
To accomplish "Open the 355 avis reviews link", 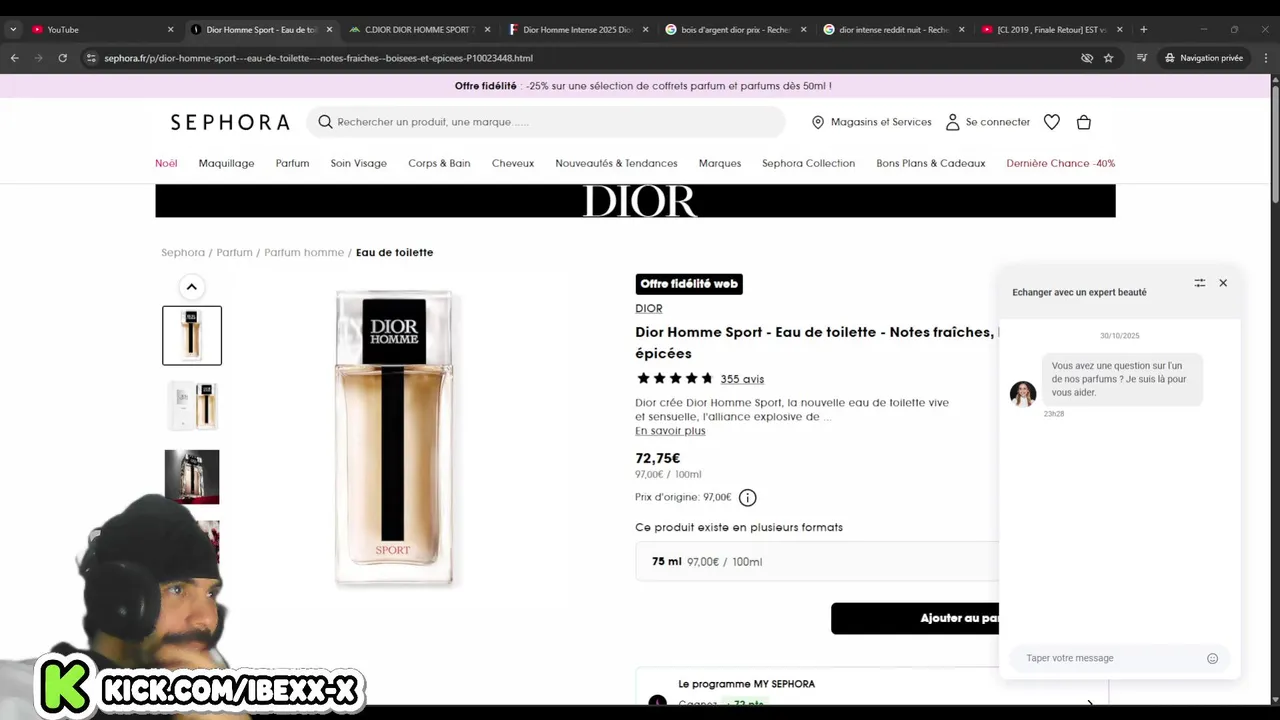I will [742, 379].
